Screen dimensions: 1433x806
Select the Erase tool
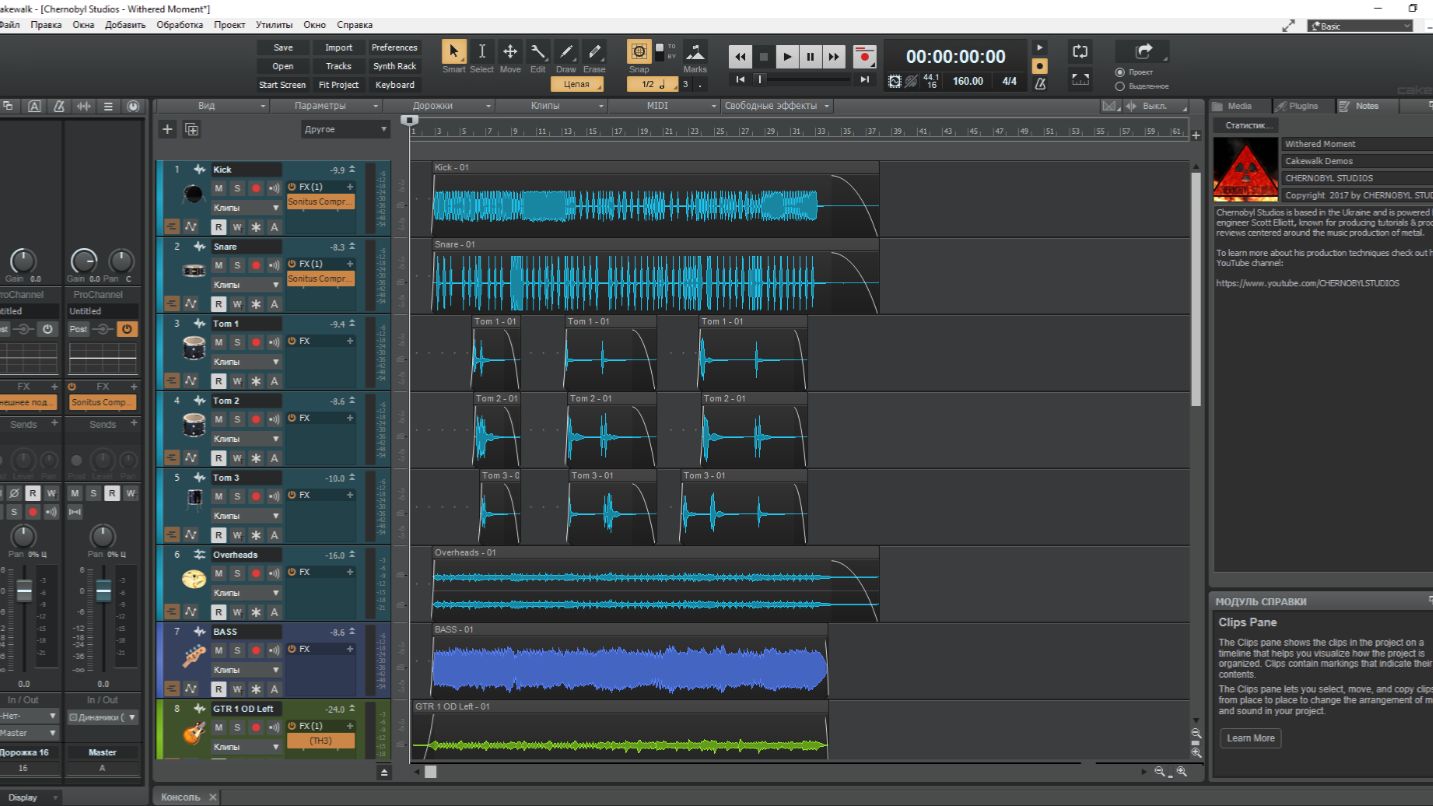click(594, 52)
